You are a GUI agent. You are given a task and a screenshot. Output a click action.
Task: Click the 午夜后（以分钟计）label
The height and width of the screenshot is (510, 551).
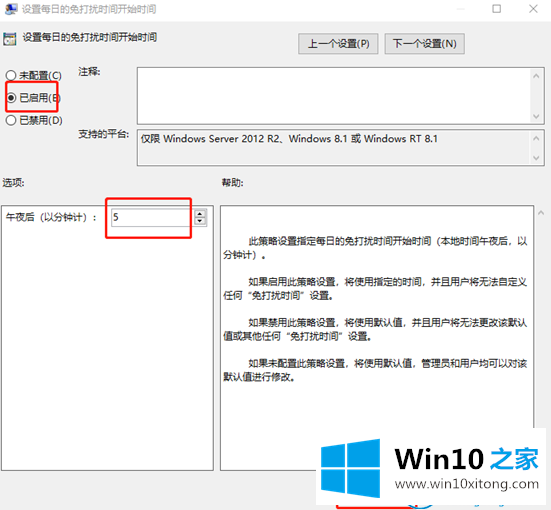[51, 217]
